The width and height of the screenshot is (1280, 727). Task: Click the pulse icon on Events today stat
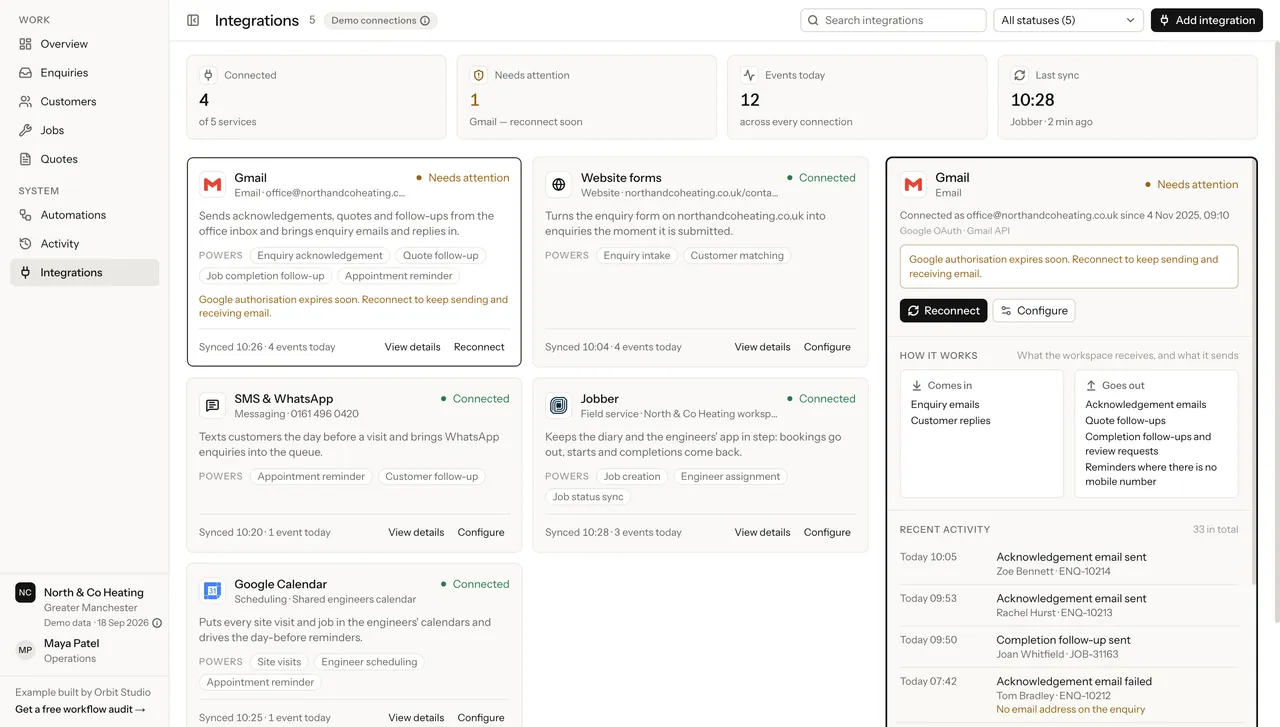tap(749, 75)
